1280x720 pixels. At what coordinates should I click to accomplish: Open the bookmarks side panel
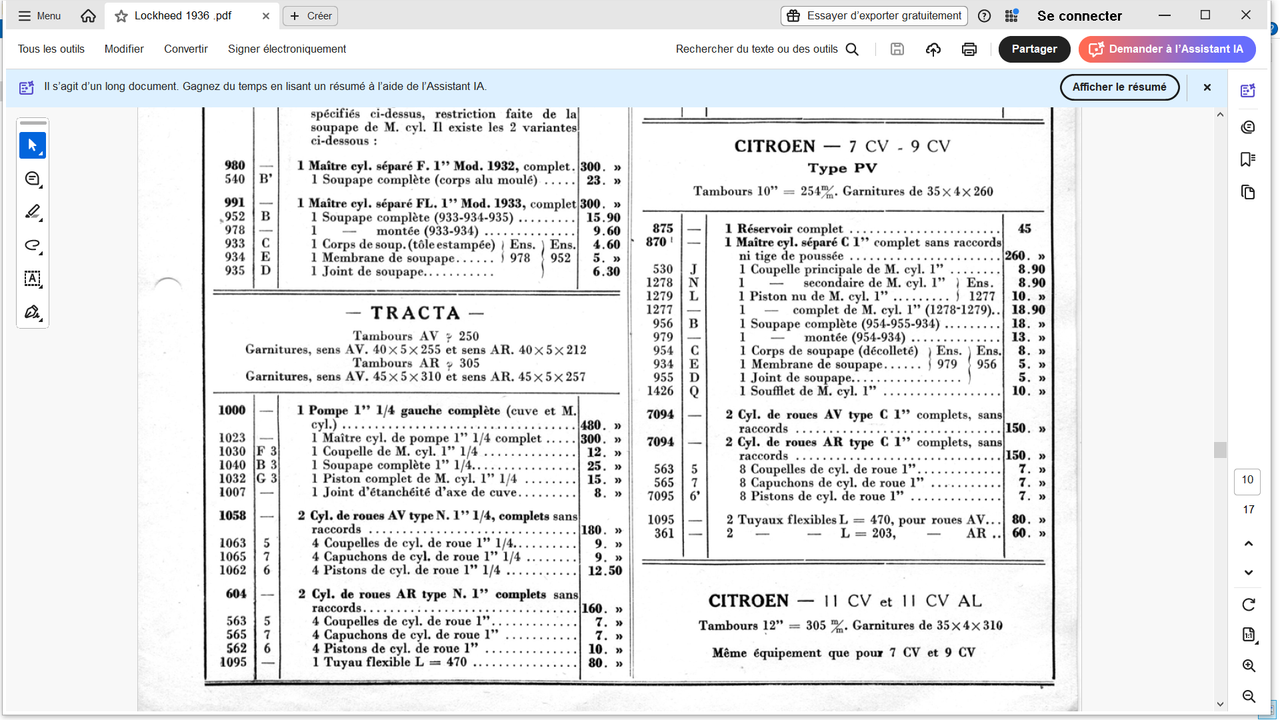tap(1248, 159)
